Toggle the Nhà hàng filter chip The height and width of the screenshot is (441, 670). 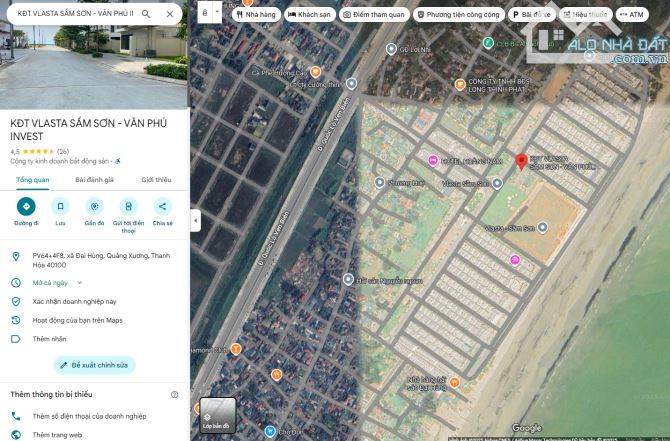coord(256,15)
